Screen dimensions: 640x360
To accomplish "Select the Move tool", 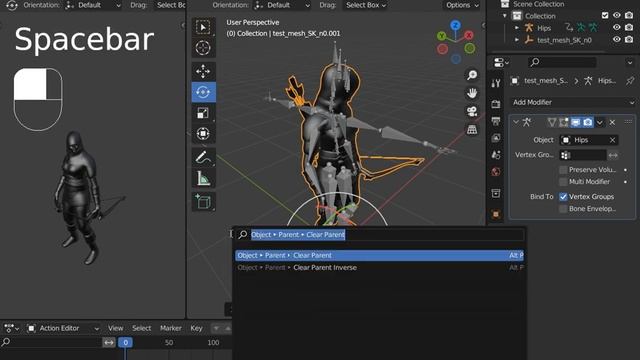I will pyautogui.click(x=203, y=71).
